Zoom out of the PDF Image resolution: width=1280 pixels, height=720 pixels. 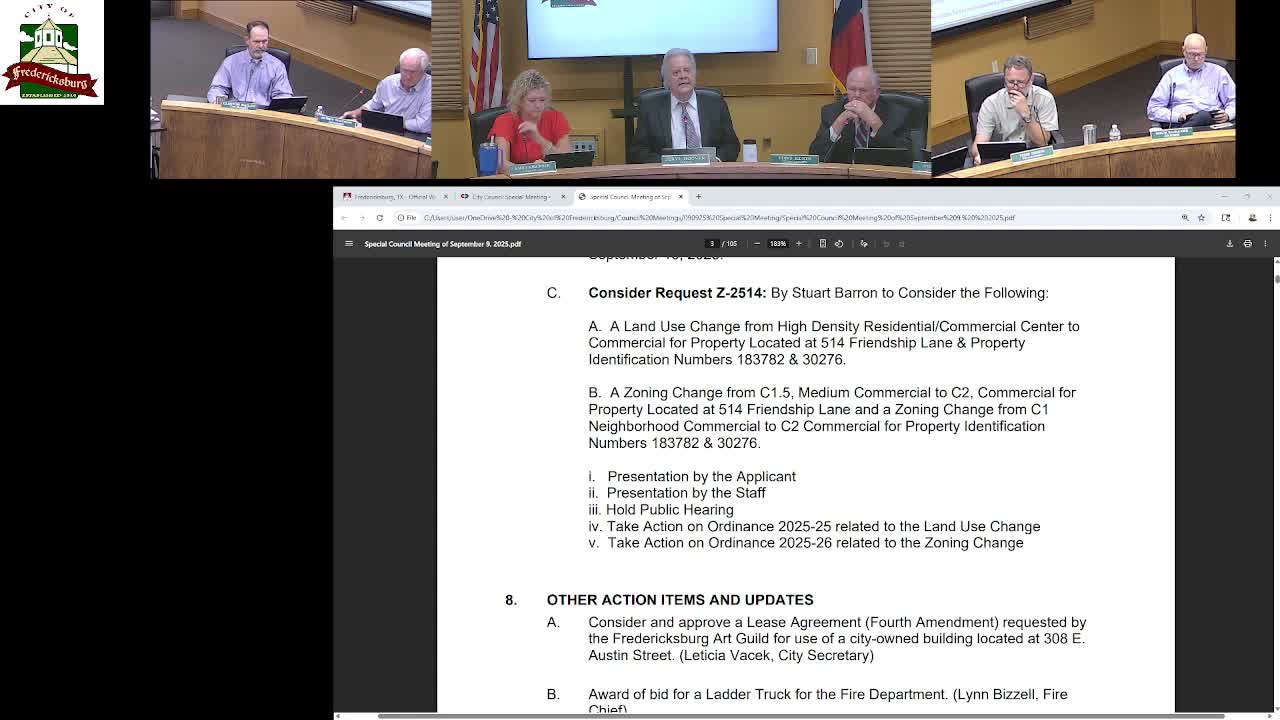click(757, 243)
